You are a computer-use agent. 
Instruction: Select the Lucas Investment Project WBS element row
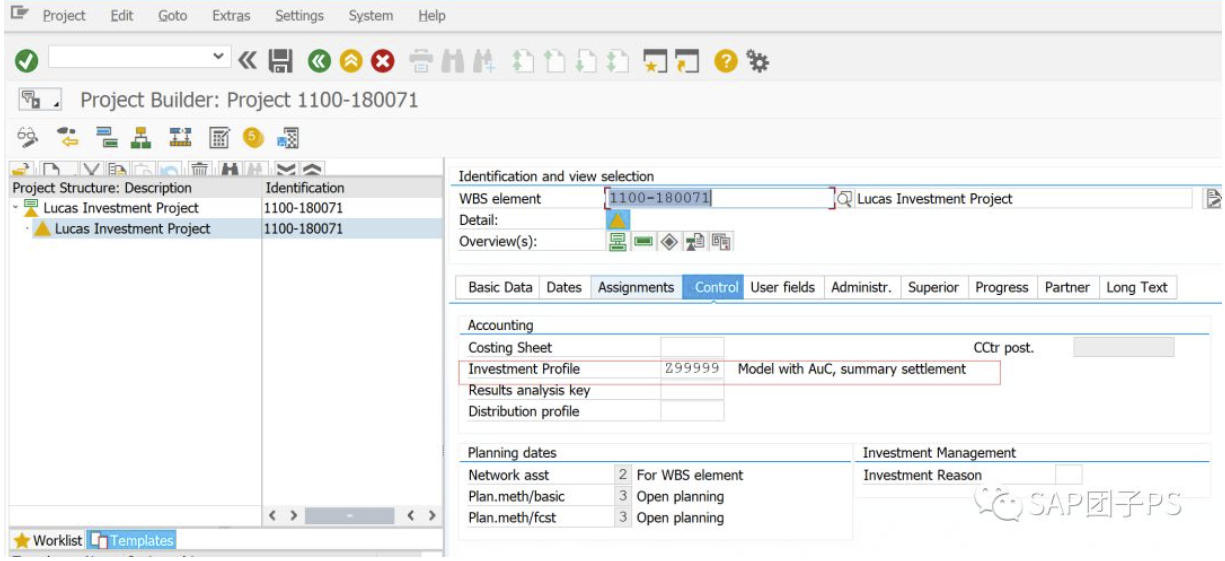[x=225, y=229]
